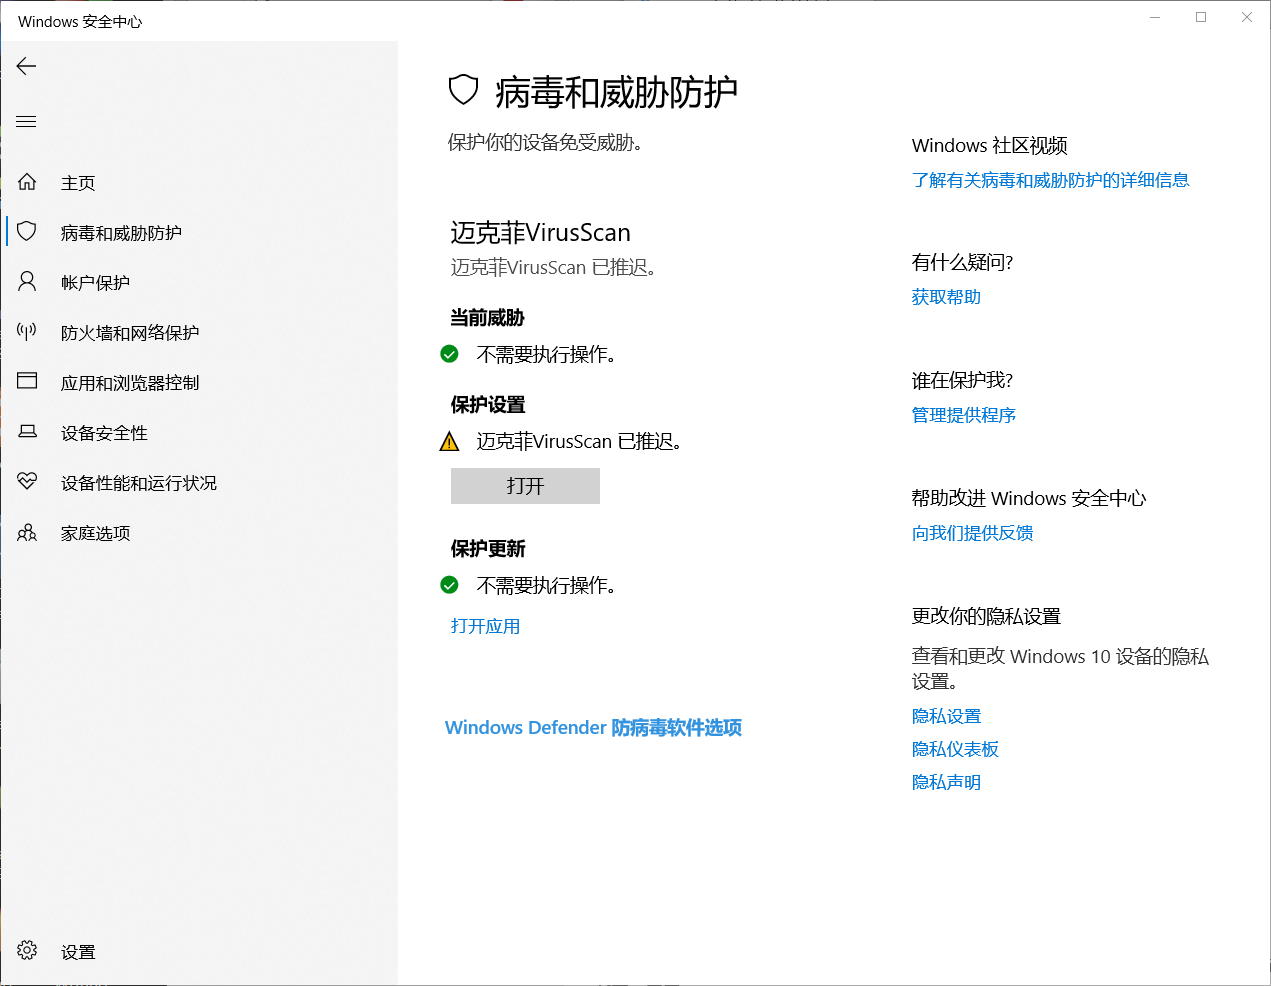Open 隐私仪表板
The width and height of the screenshot is (1271, 986).
point(955,748)
